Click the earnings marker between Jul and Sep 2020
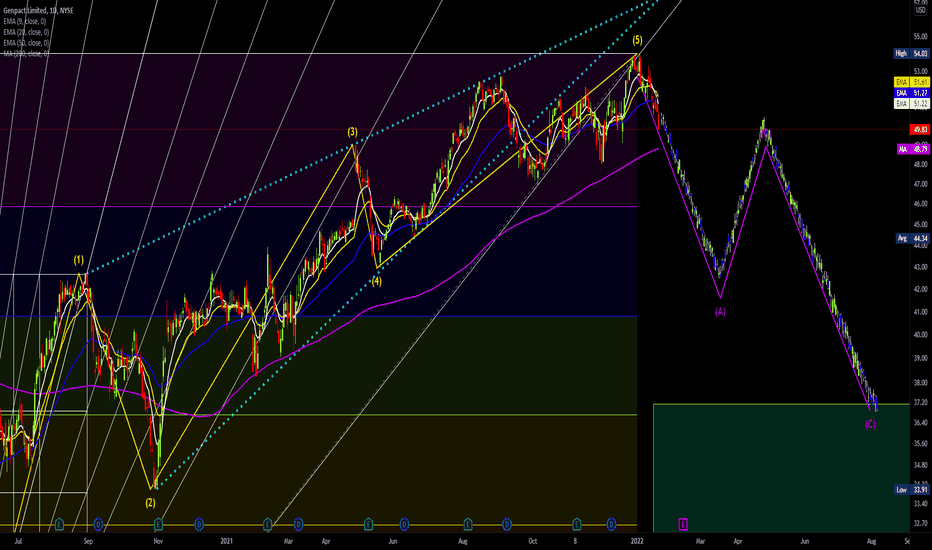Screen dimensions: 932x550 [x=59, y=524]
